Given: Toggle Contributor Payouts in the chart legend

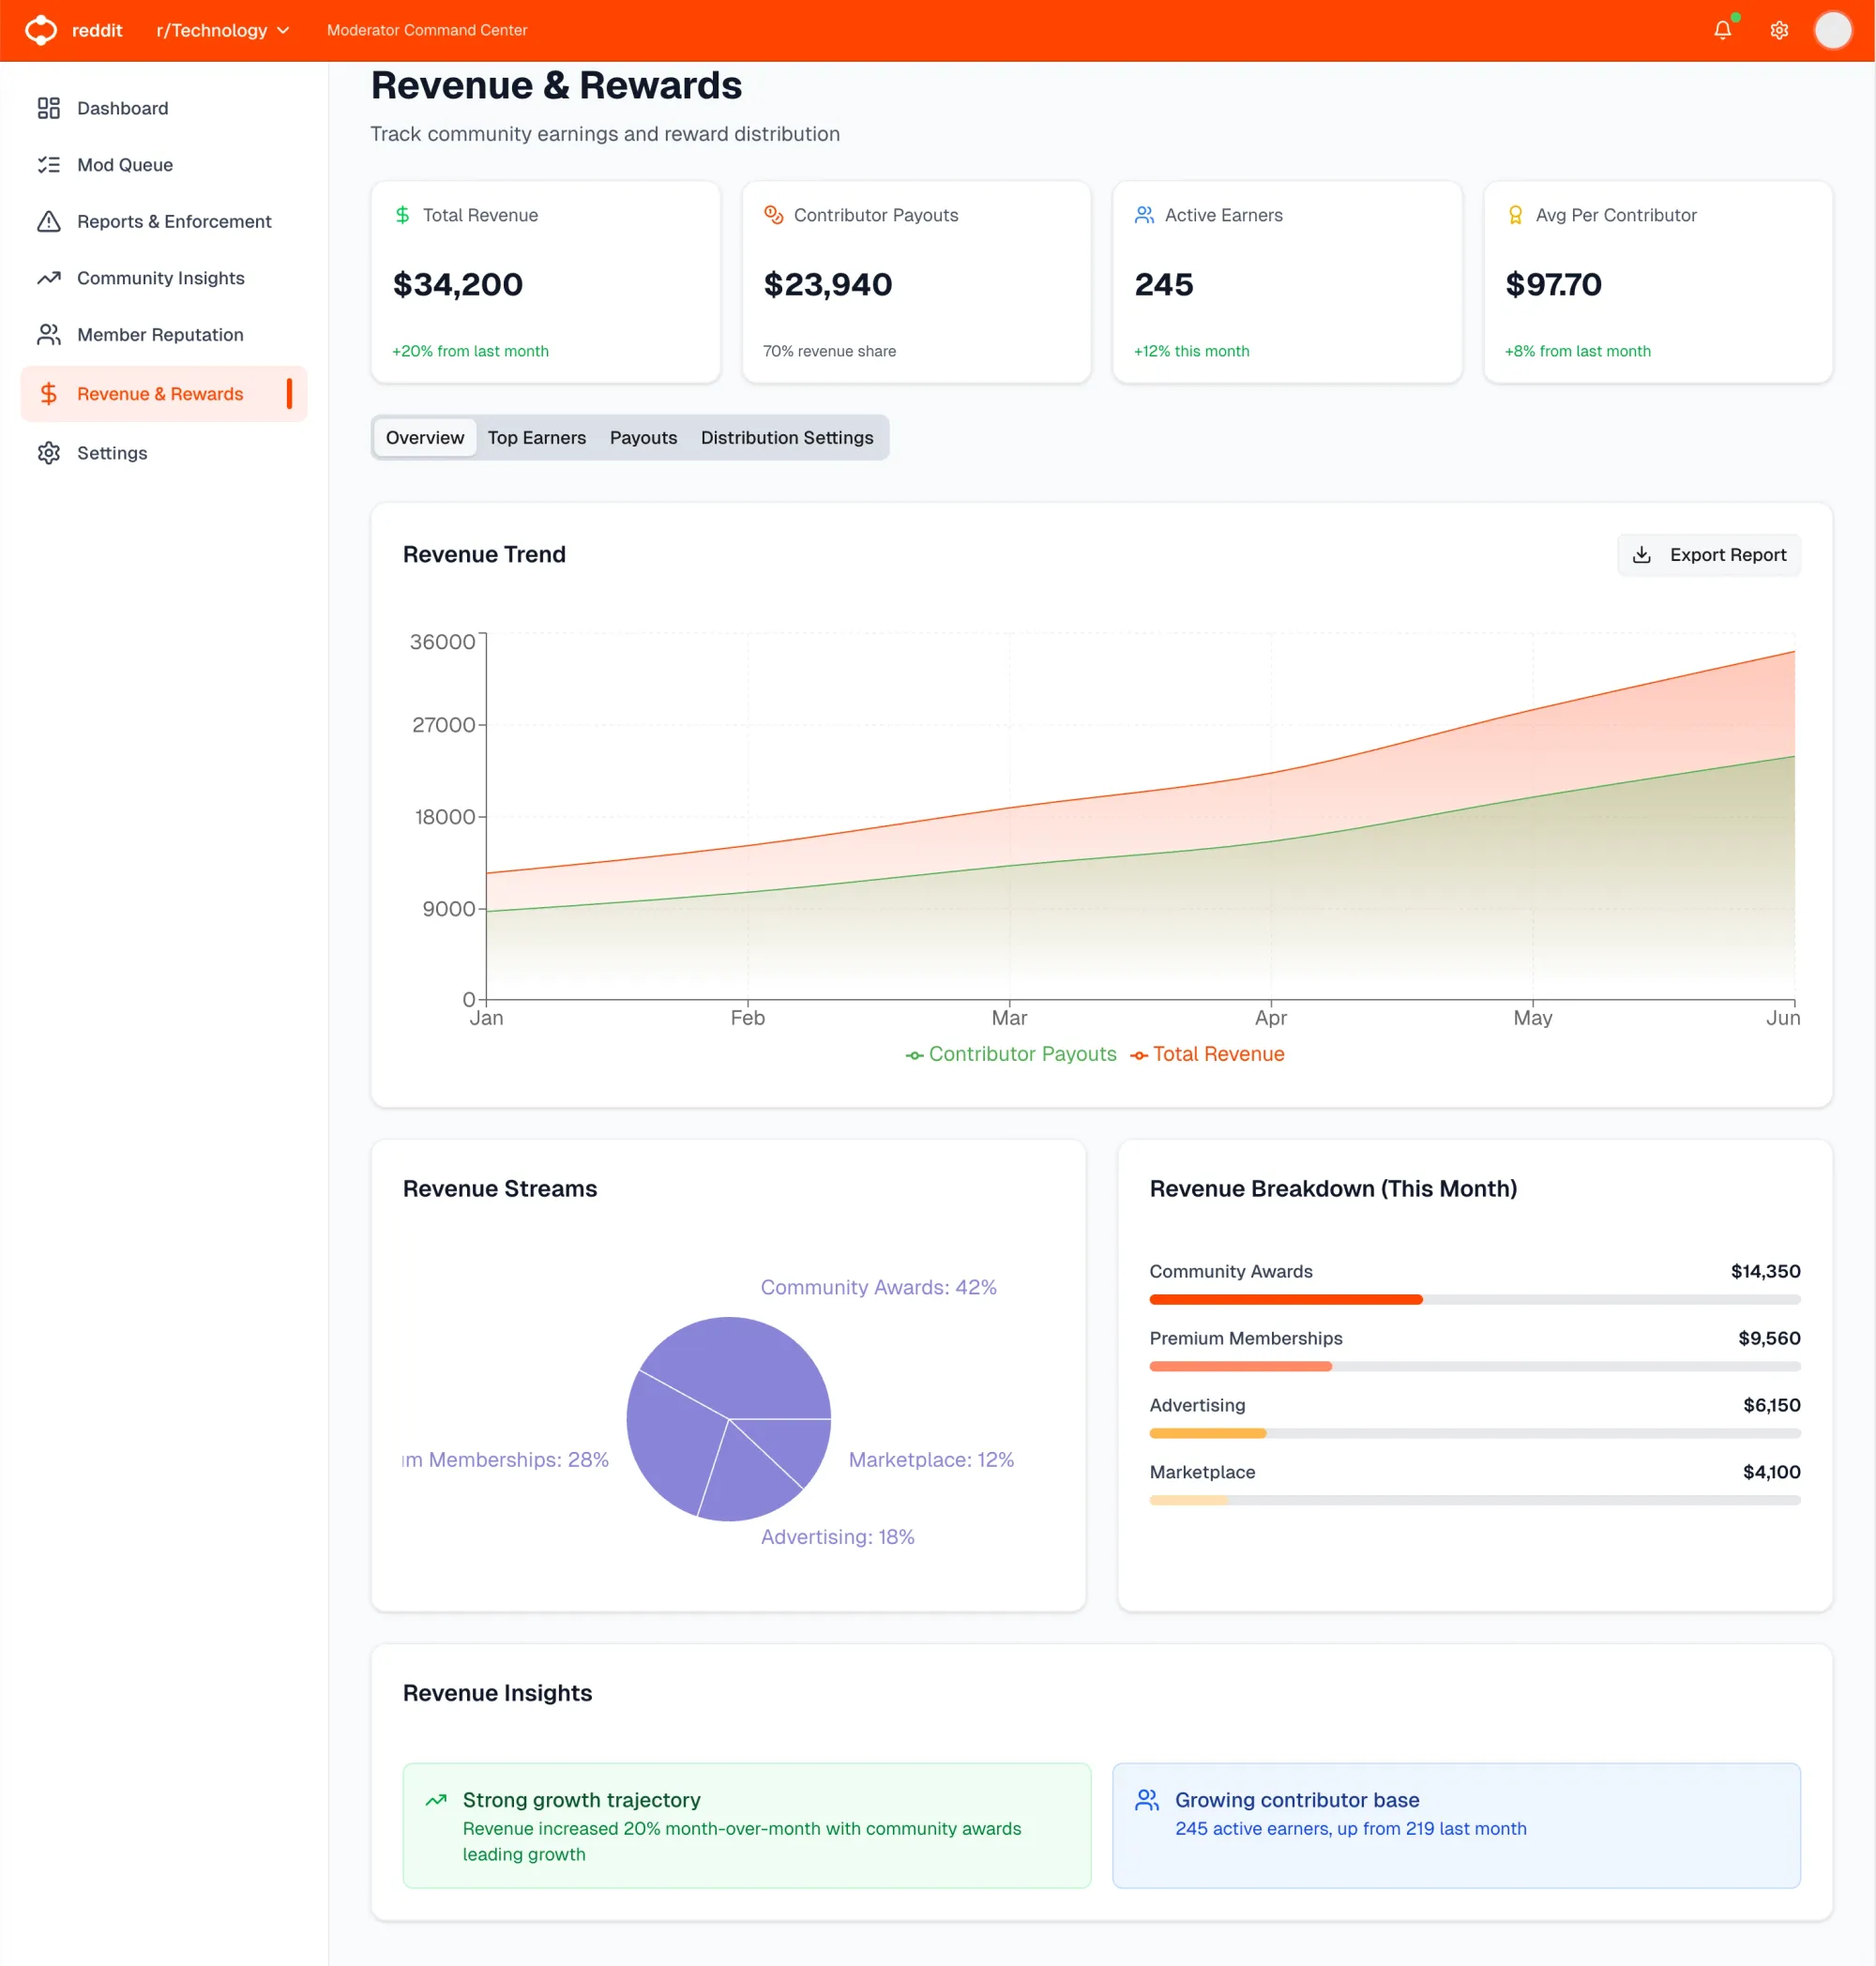Looking at the screenshot, I should pyautogui.click(x=1010, y=1054).
